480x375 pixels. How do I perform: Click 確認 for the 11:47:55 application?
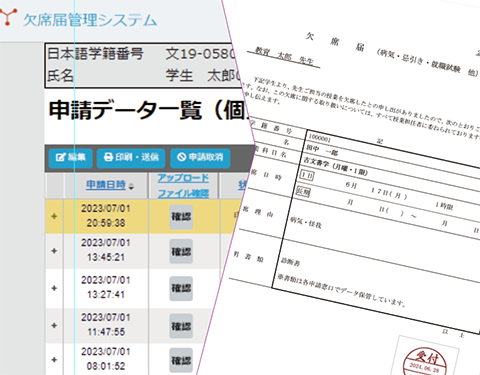(181, 326)
